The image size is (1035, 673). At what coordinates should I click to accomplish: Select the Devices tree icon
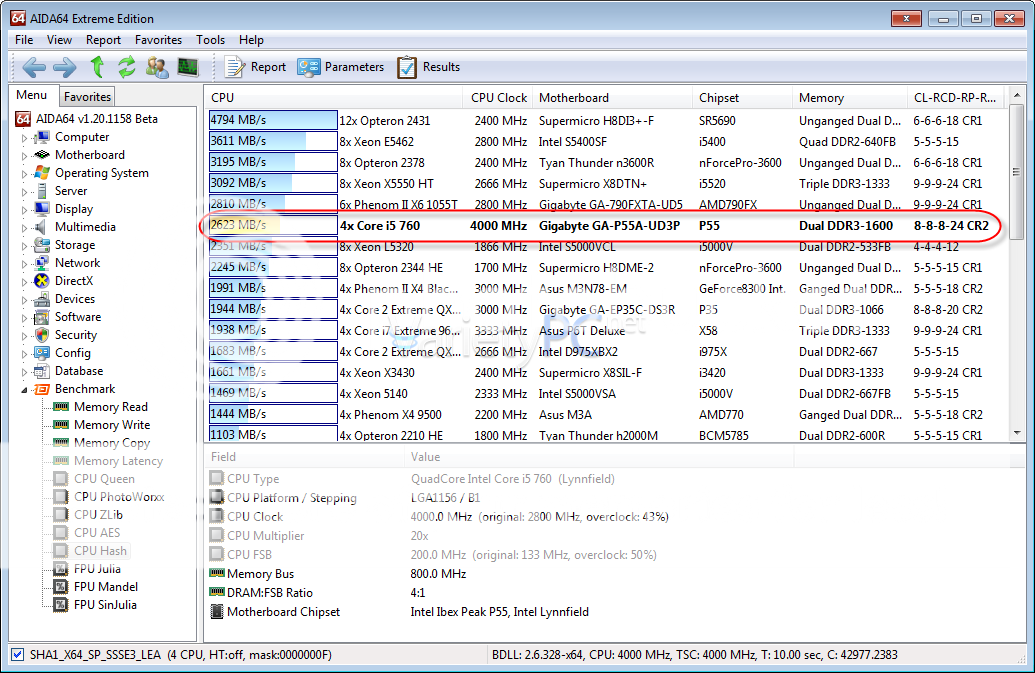(x=42, y=299)
